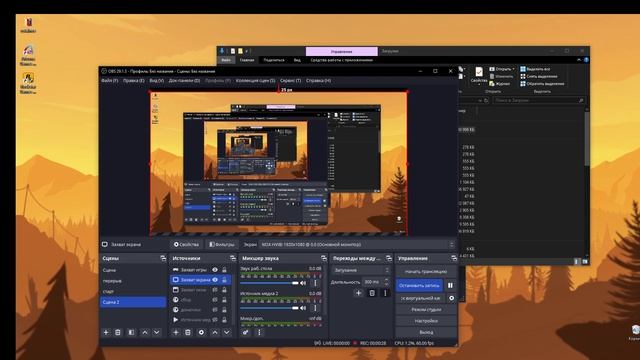
Task: Expand Открыть dropdown in Explorer ribbon
Action: tap(513, 69)
